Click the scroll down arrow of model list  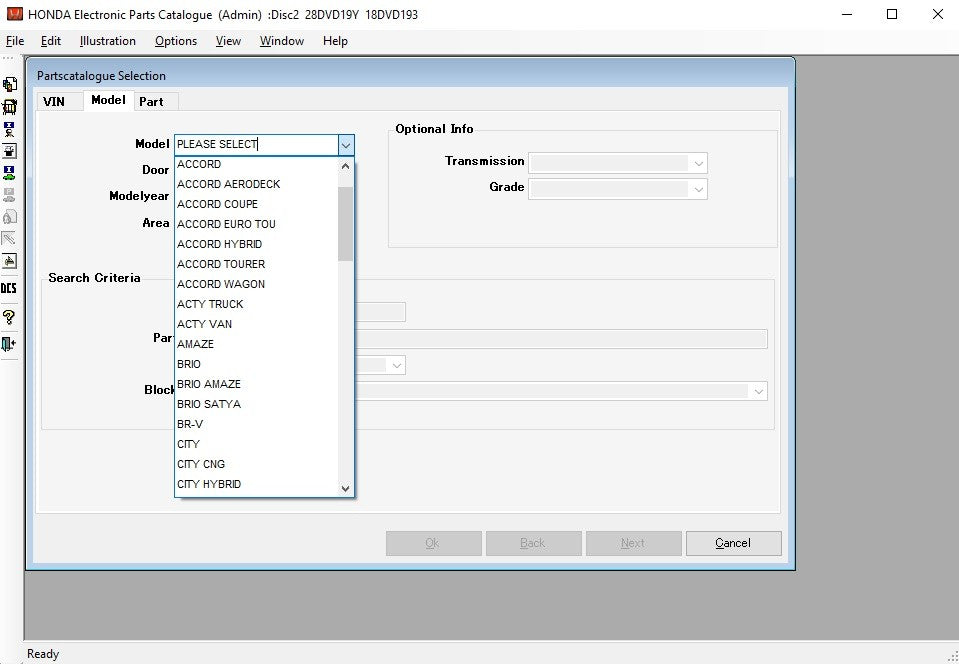[346, 489]
